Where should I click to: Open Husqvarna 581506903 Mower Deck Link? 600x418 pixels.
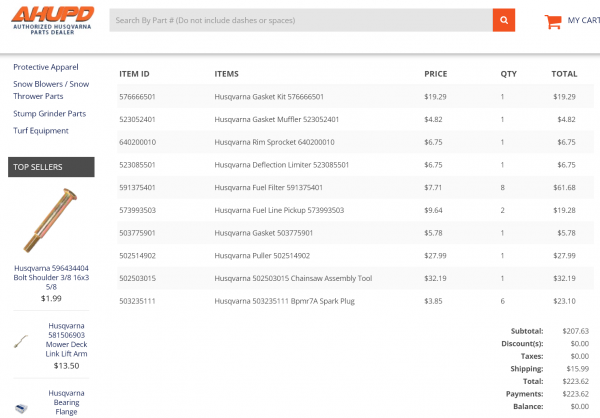67,340
